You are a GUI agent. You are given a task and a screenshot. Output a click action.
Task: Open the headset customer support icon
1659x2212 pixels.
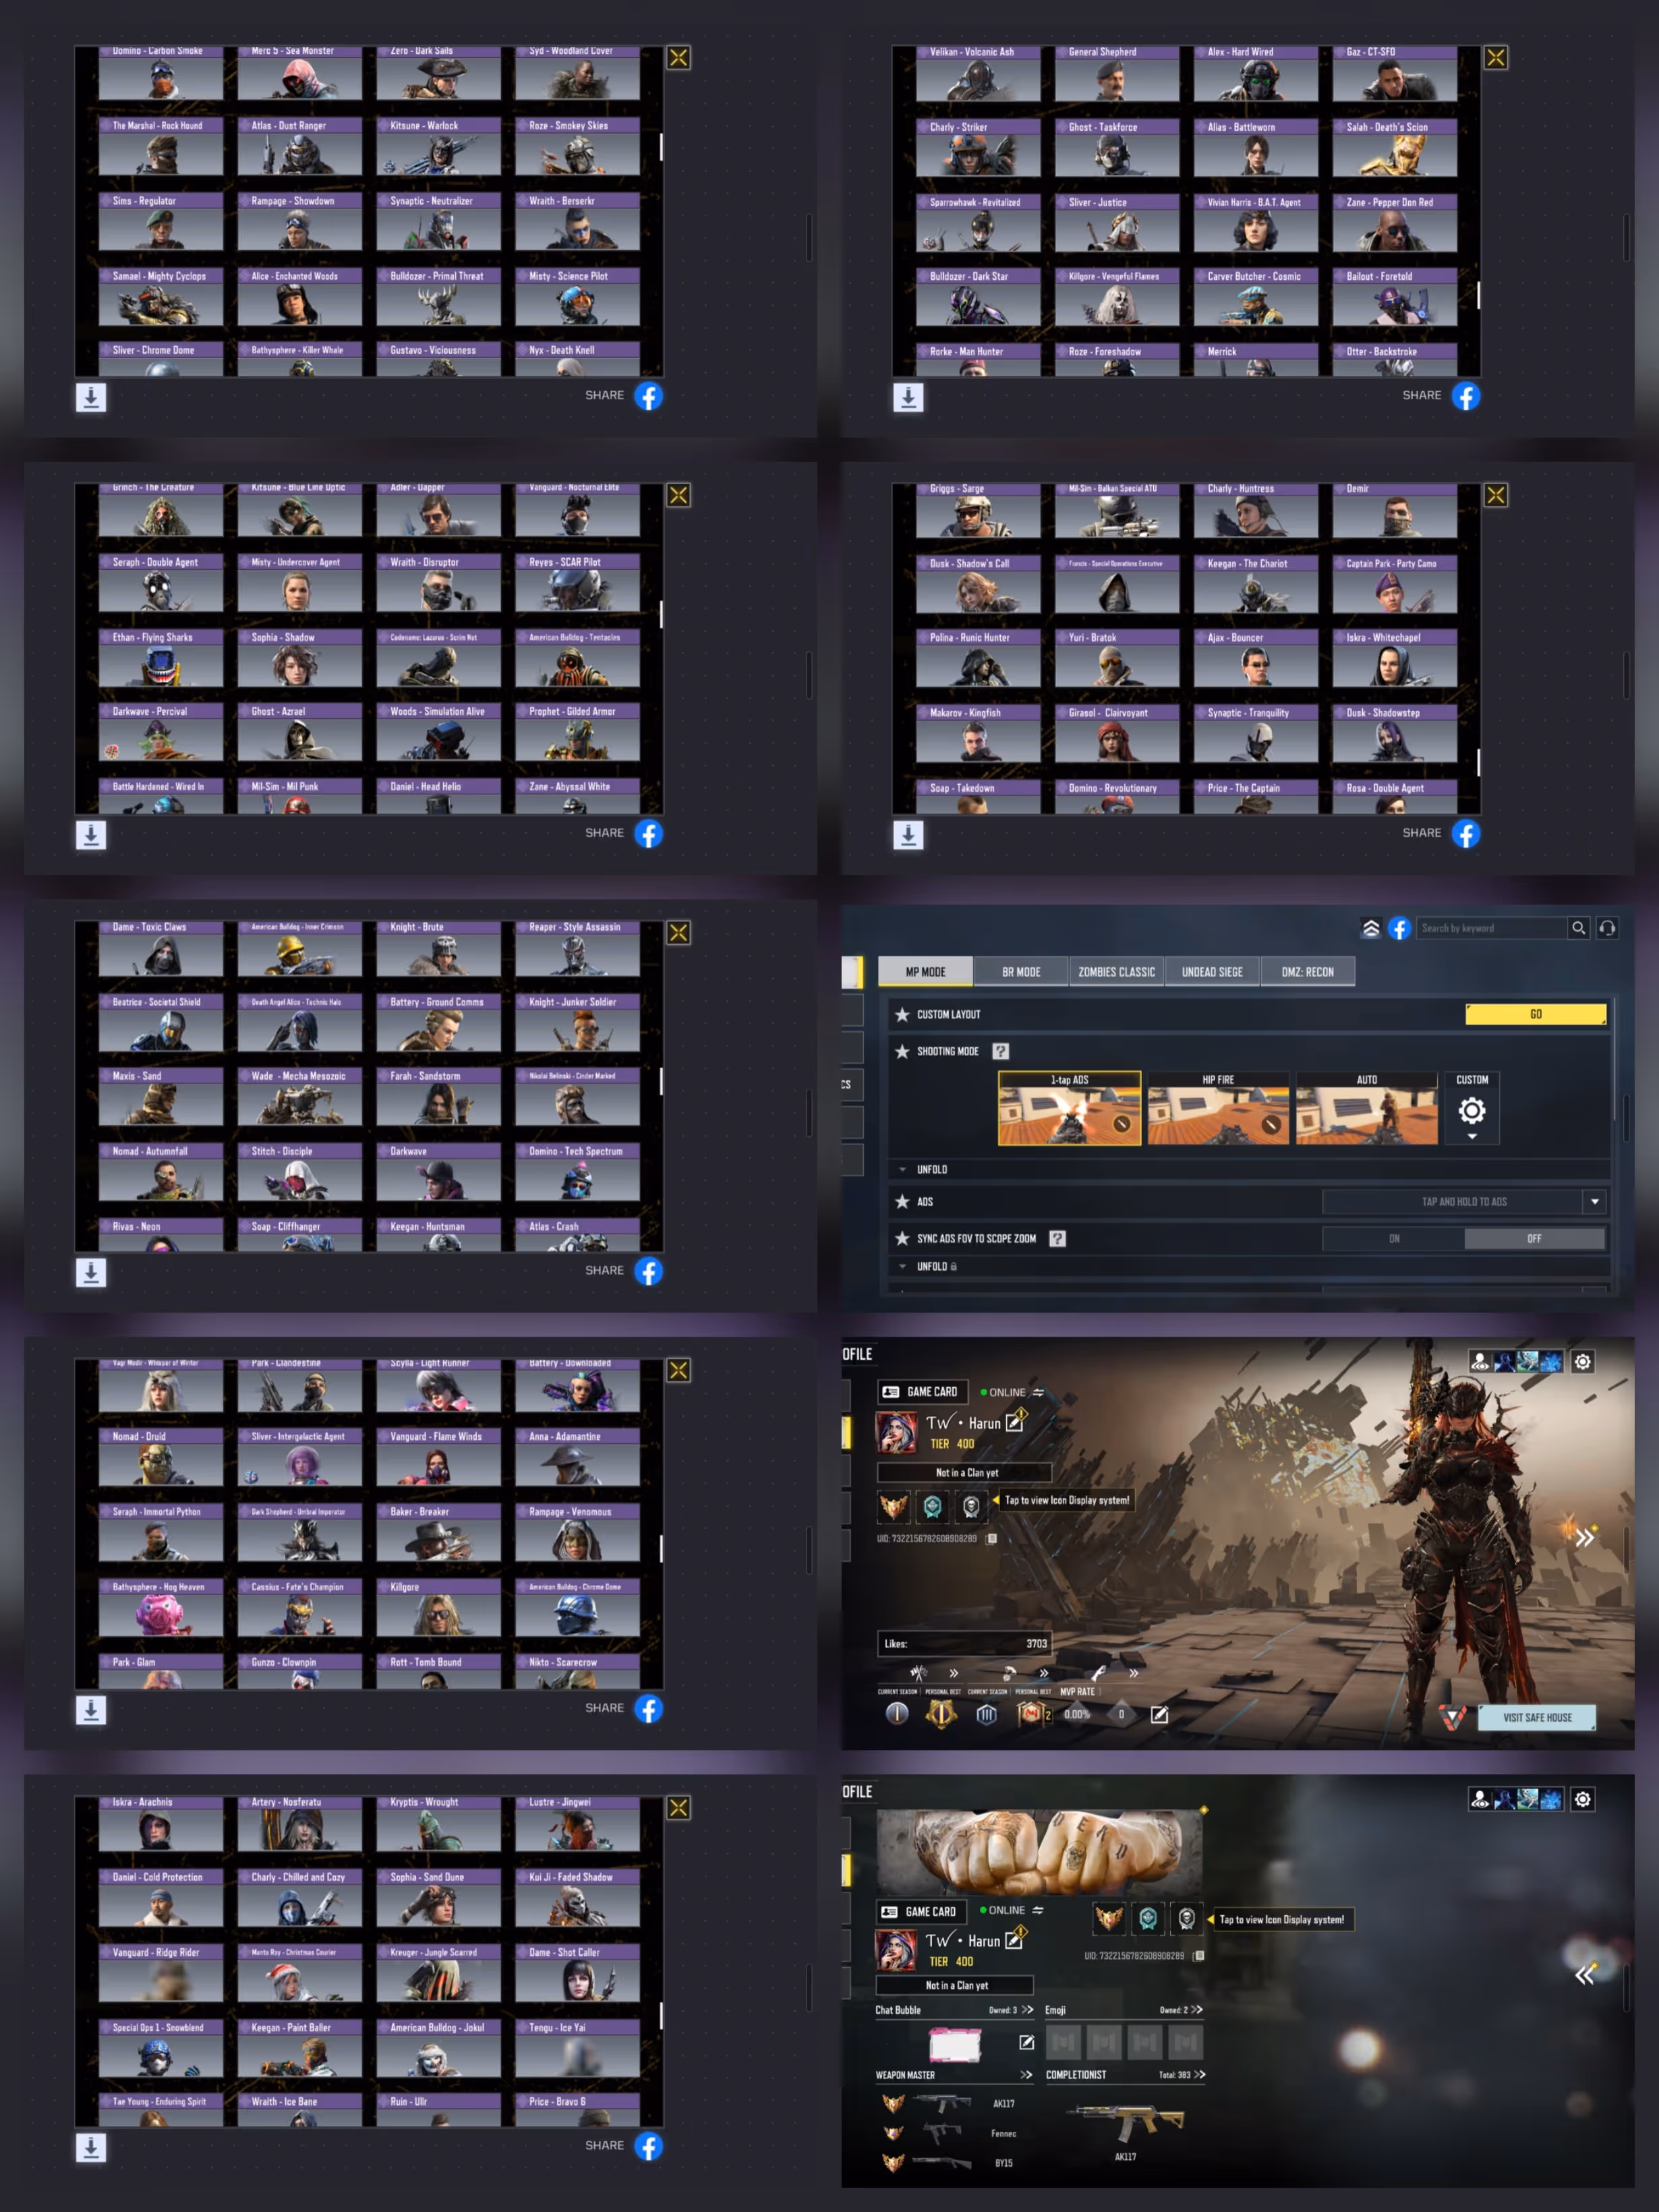[x=1607, y=928]
